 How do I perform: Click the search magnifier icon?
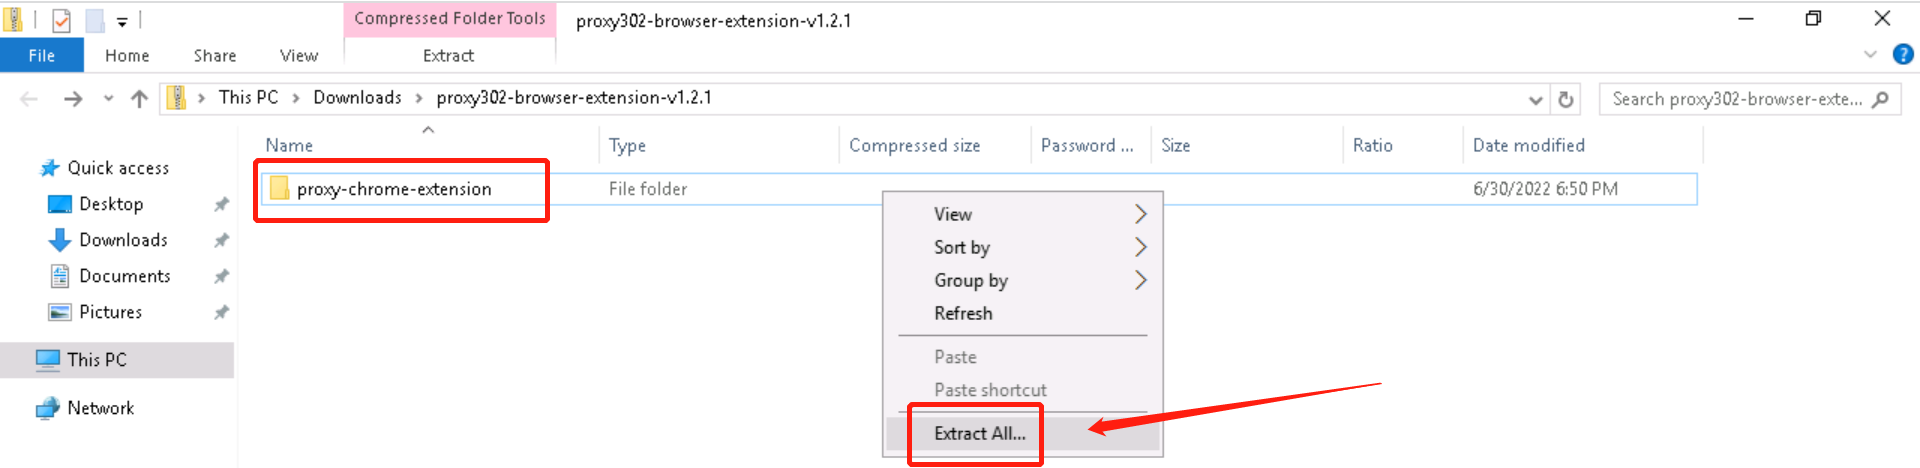1880,99
